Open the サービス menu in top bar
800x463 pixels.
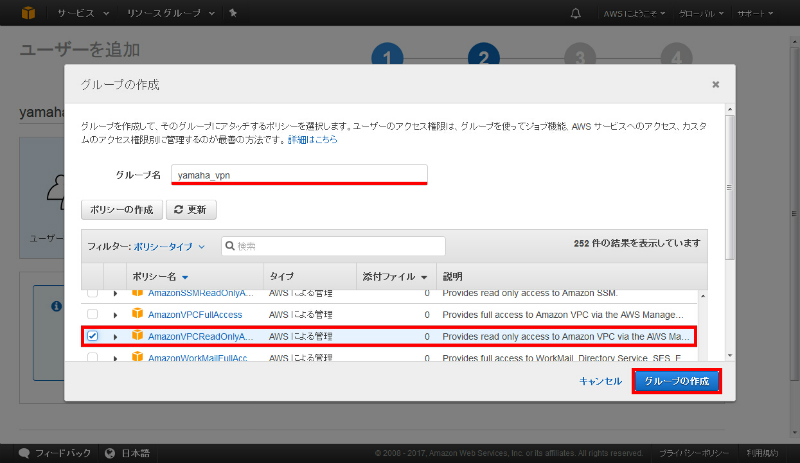(x=83, y=14)
